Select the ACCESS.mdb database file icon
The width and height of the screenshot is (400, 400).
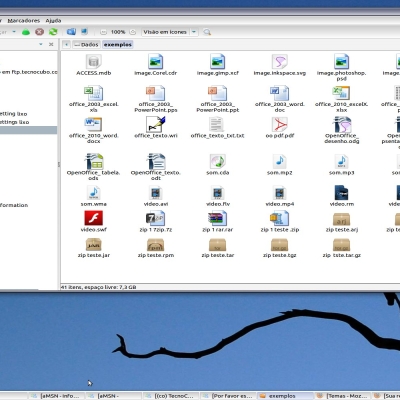[x=94, y=62]
